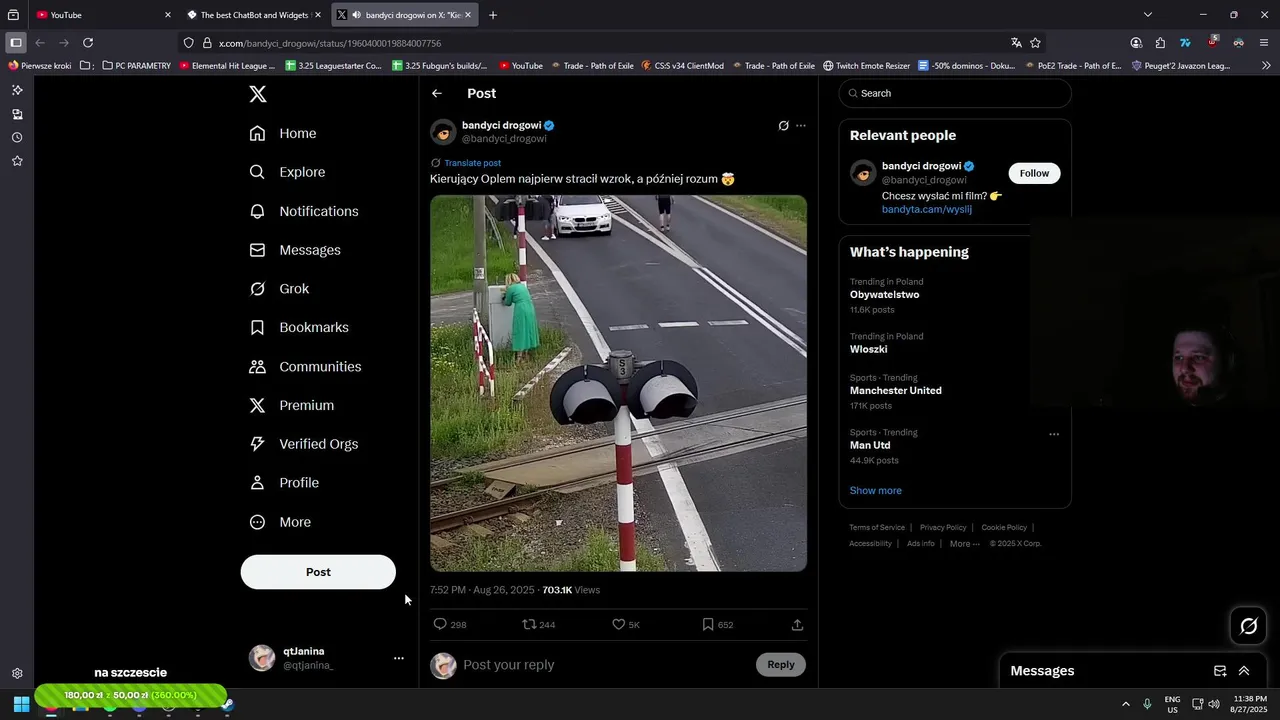Switch to the YouTube tab

click(x=104, y=15)
